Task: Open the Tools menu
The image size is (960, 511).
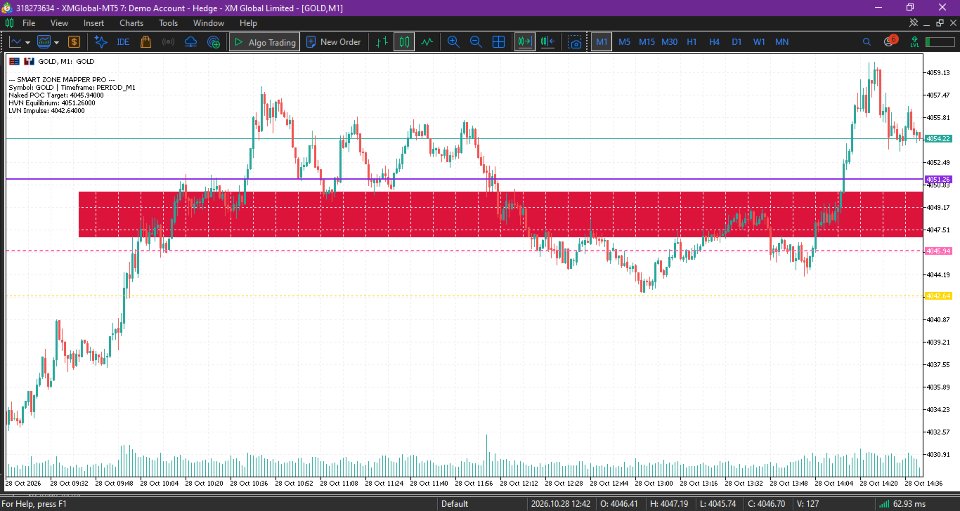Action: [168, 23]
